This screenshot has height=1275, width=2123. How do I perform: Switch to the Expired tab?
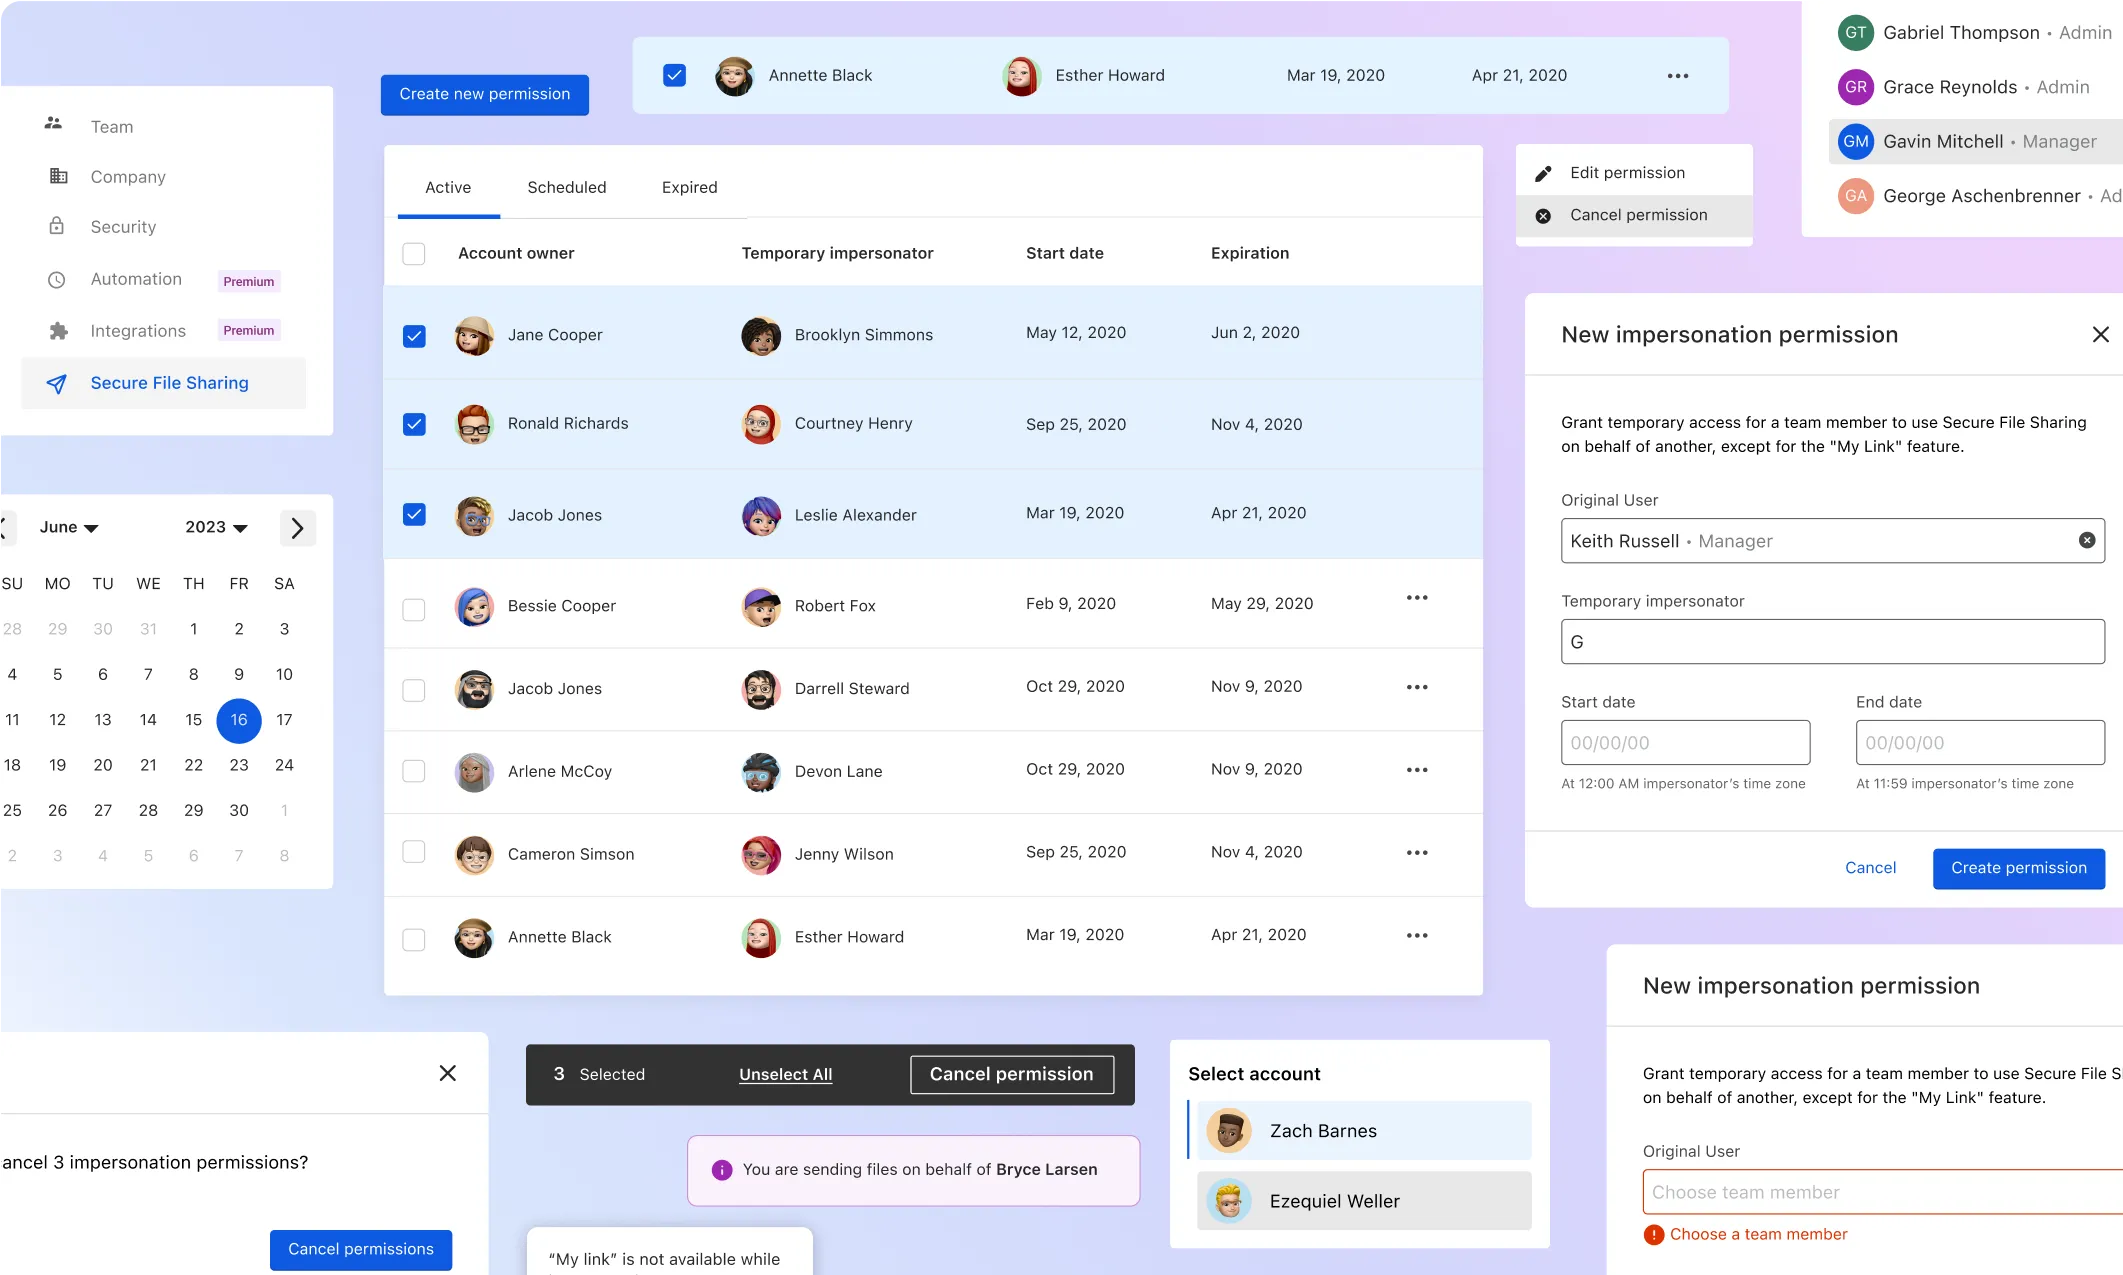[689, 188]
